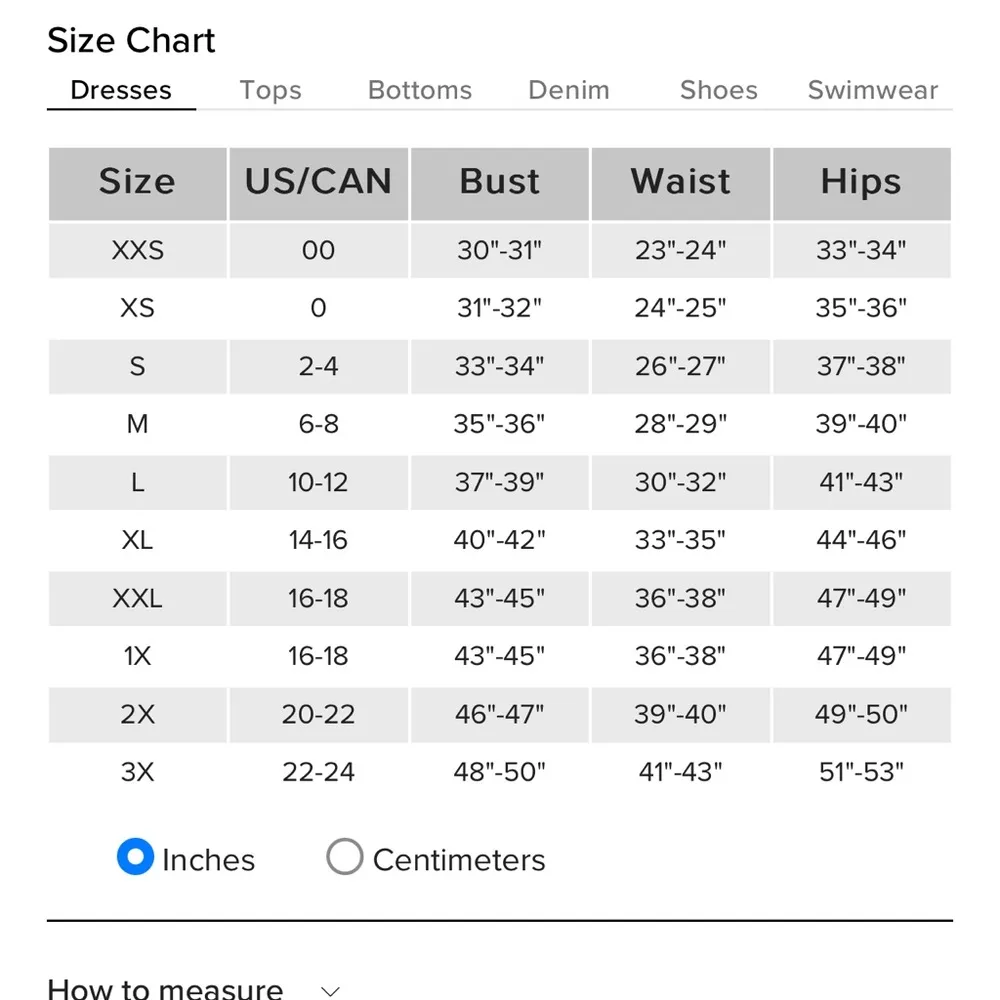Select the Bottoms tab
The width and height of the screenshot is (1000, 1000).
[x=420, y=90]
